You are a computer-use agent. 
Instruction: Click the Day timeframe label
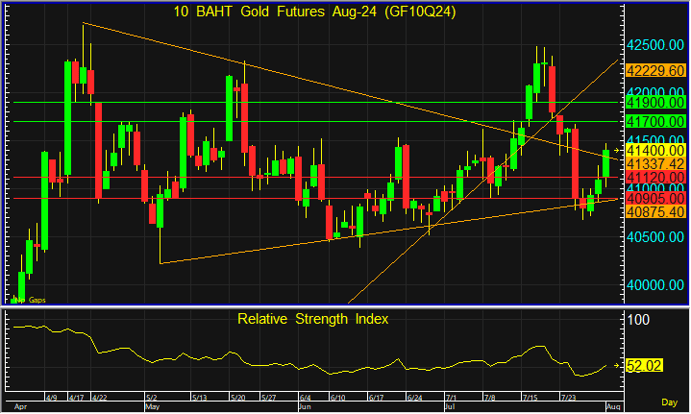click(x=671, y=407)
